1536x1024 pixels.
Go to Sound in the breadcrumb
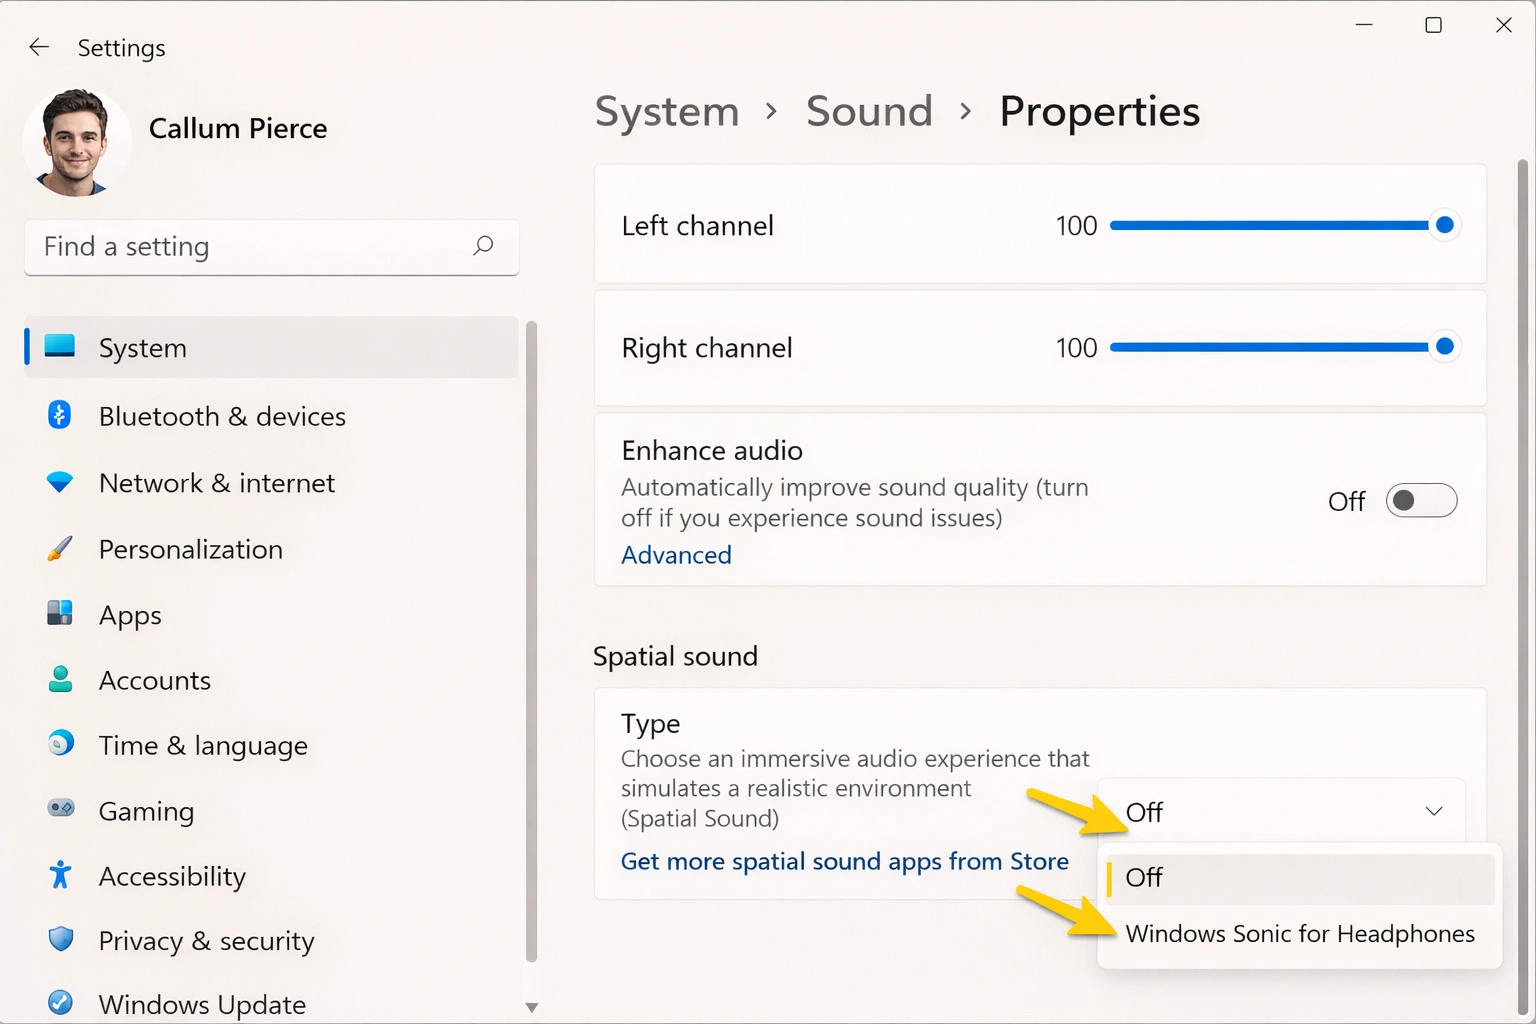coord(868,111)
